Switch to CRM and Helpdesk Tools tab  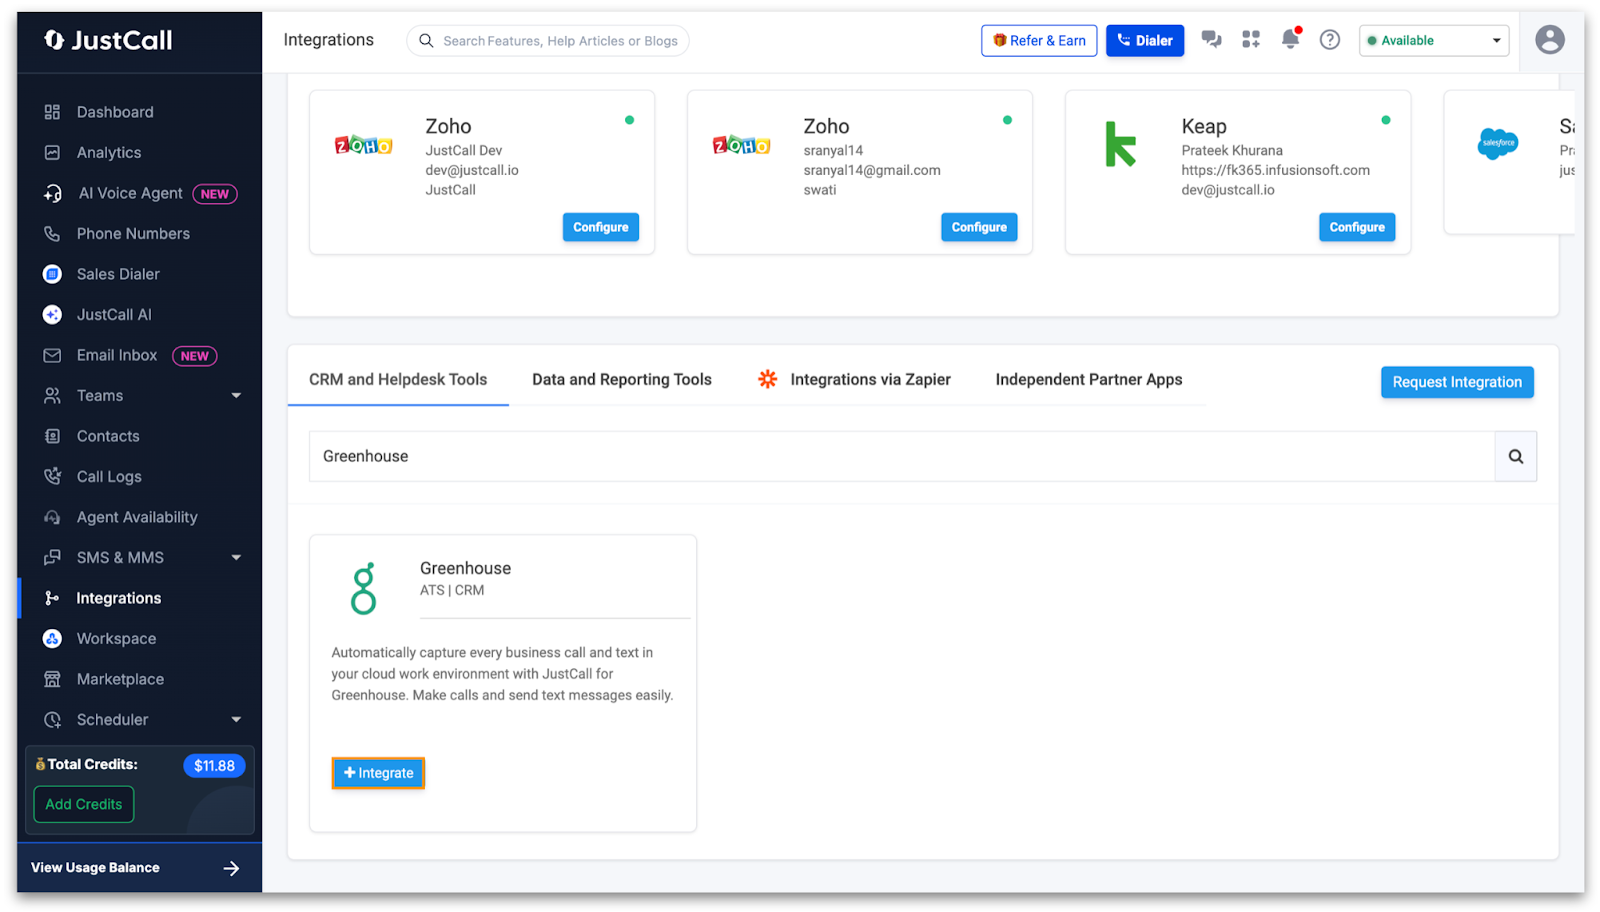pos(398,380)
